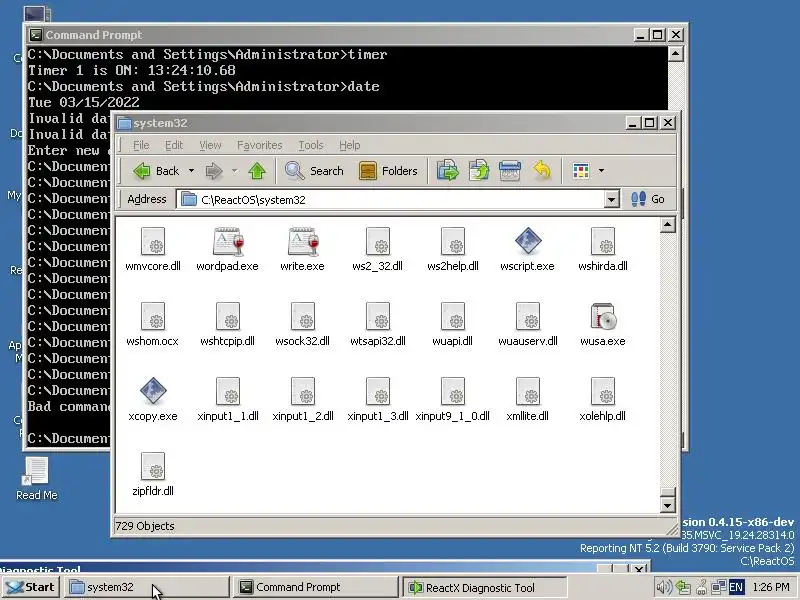The image size is (800, 600).
Task: Expand the Address bar dropdown
Action: tap(611, 199)
